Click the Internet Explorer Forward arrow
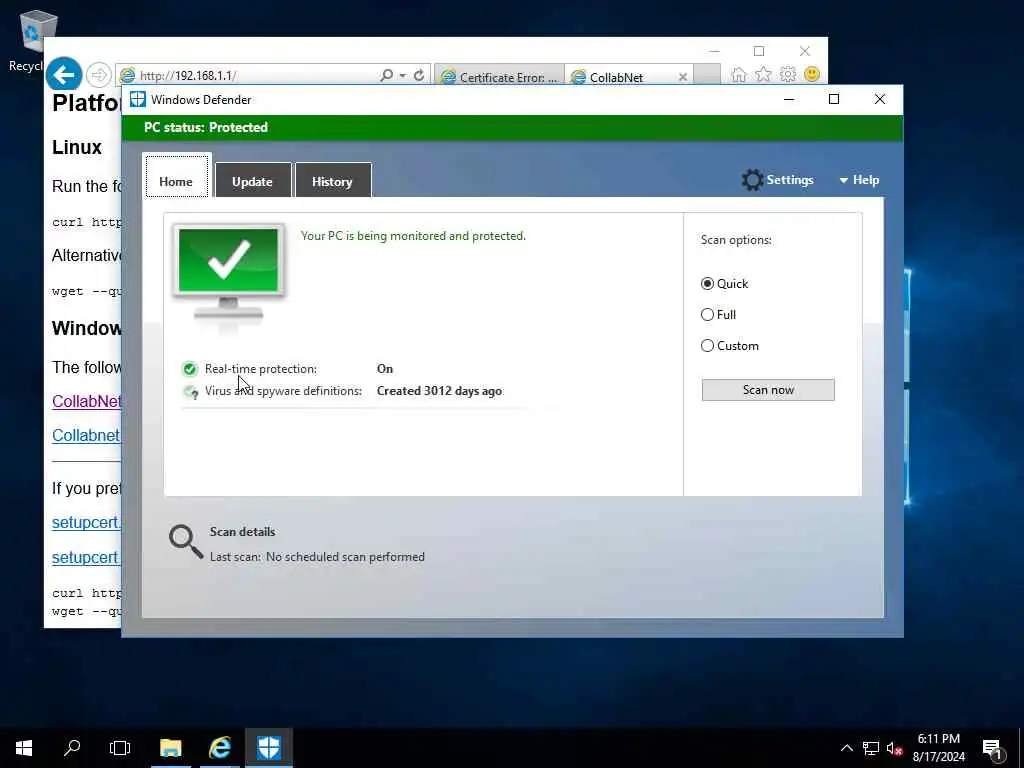Image resolution: width=1024 pixels, height=768 pixels. tap(99, 75)
